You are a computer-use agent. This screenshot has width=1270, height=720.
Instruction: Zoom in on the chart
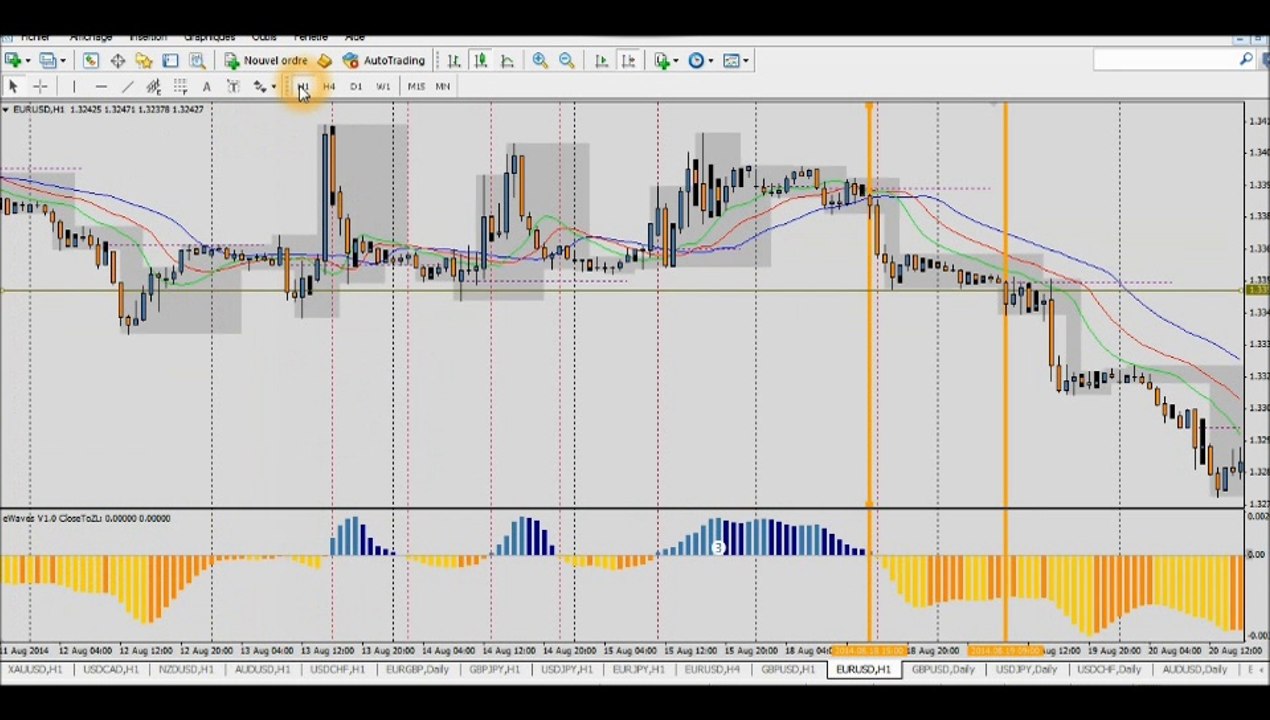pyautogui.click(x=540, y=61)
